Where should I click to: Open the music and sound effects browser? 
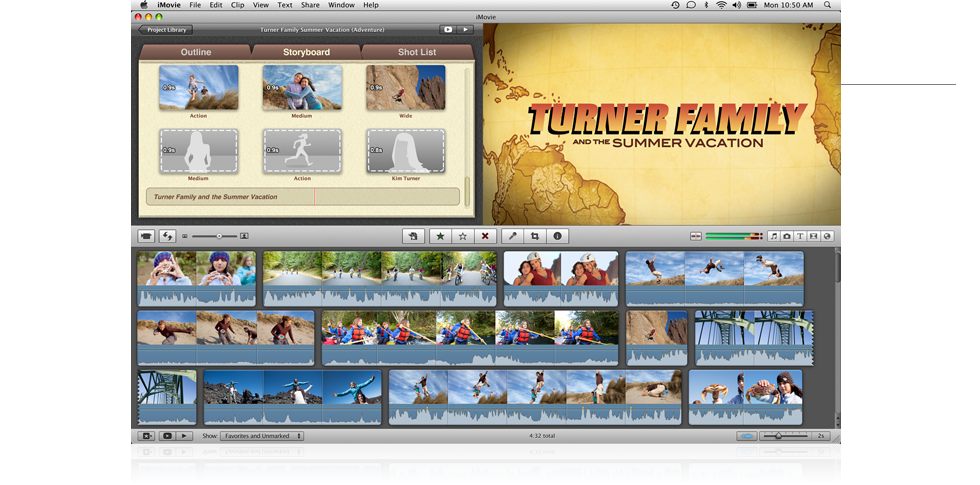coord(773,236)
